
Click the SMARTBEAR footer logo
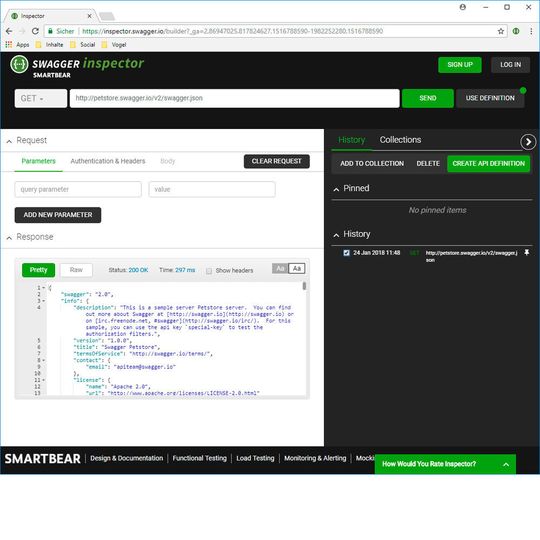pos(42,459)
